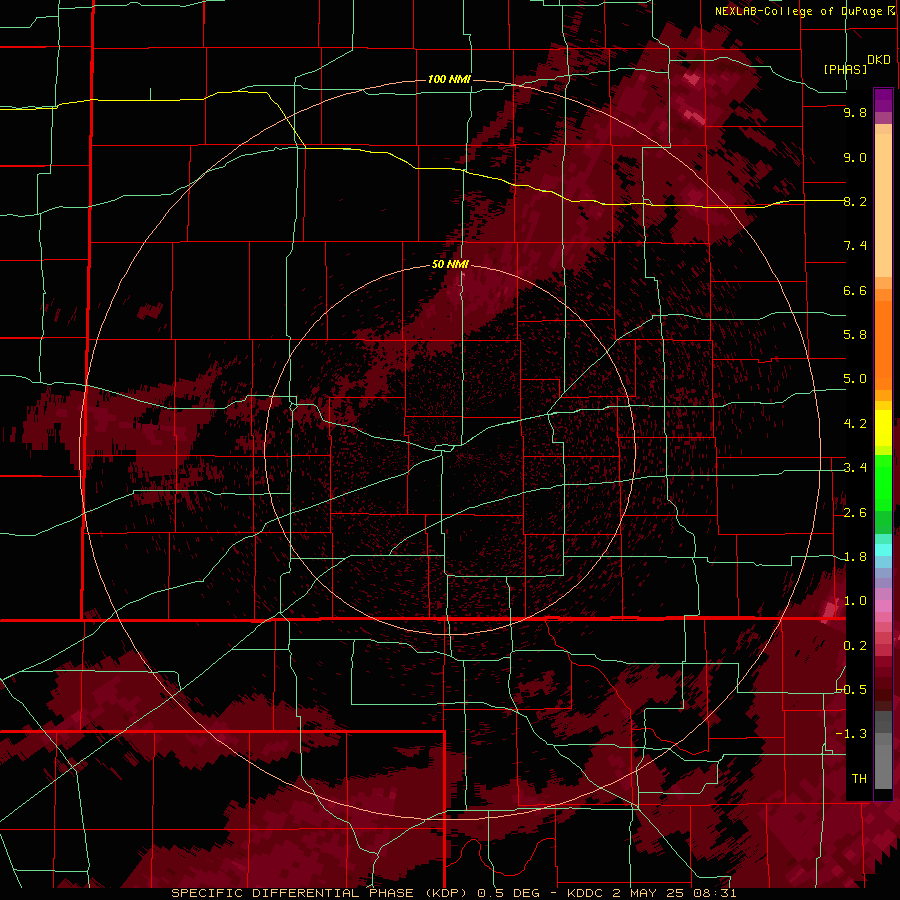Pick the light peach band of color bar
The width and height of the screenshot is (900, 900).
tap(883, 205)
